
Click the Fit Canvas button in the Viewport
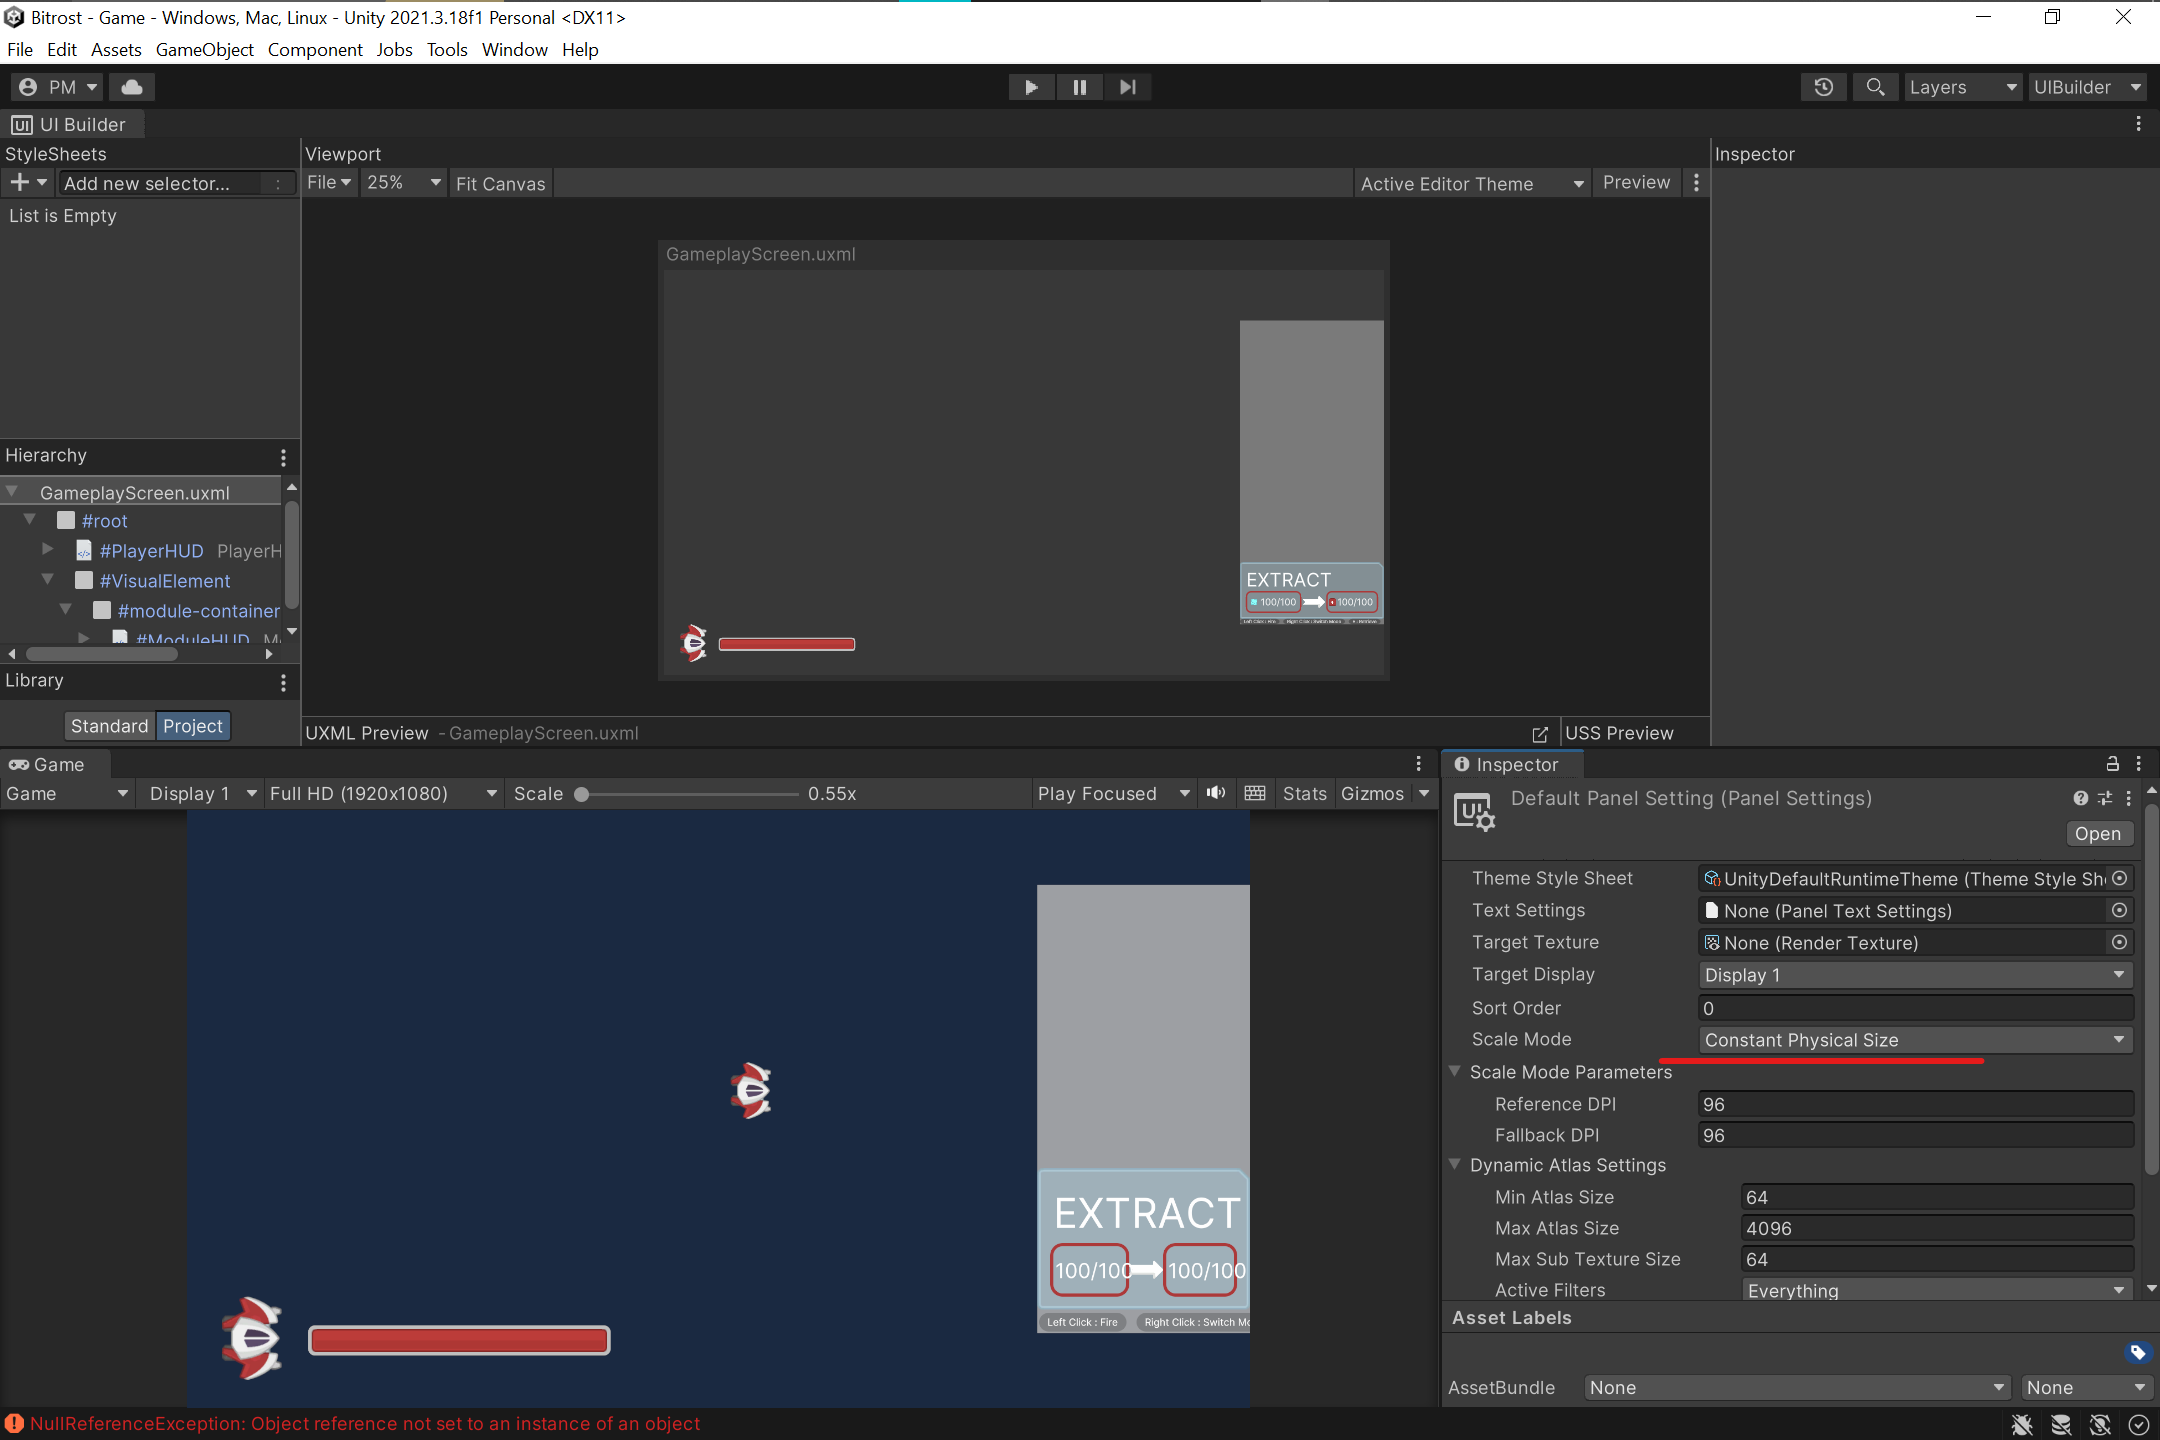(x=500, y=183)
